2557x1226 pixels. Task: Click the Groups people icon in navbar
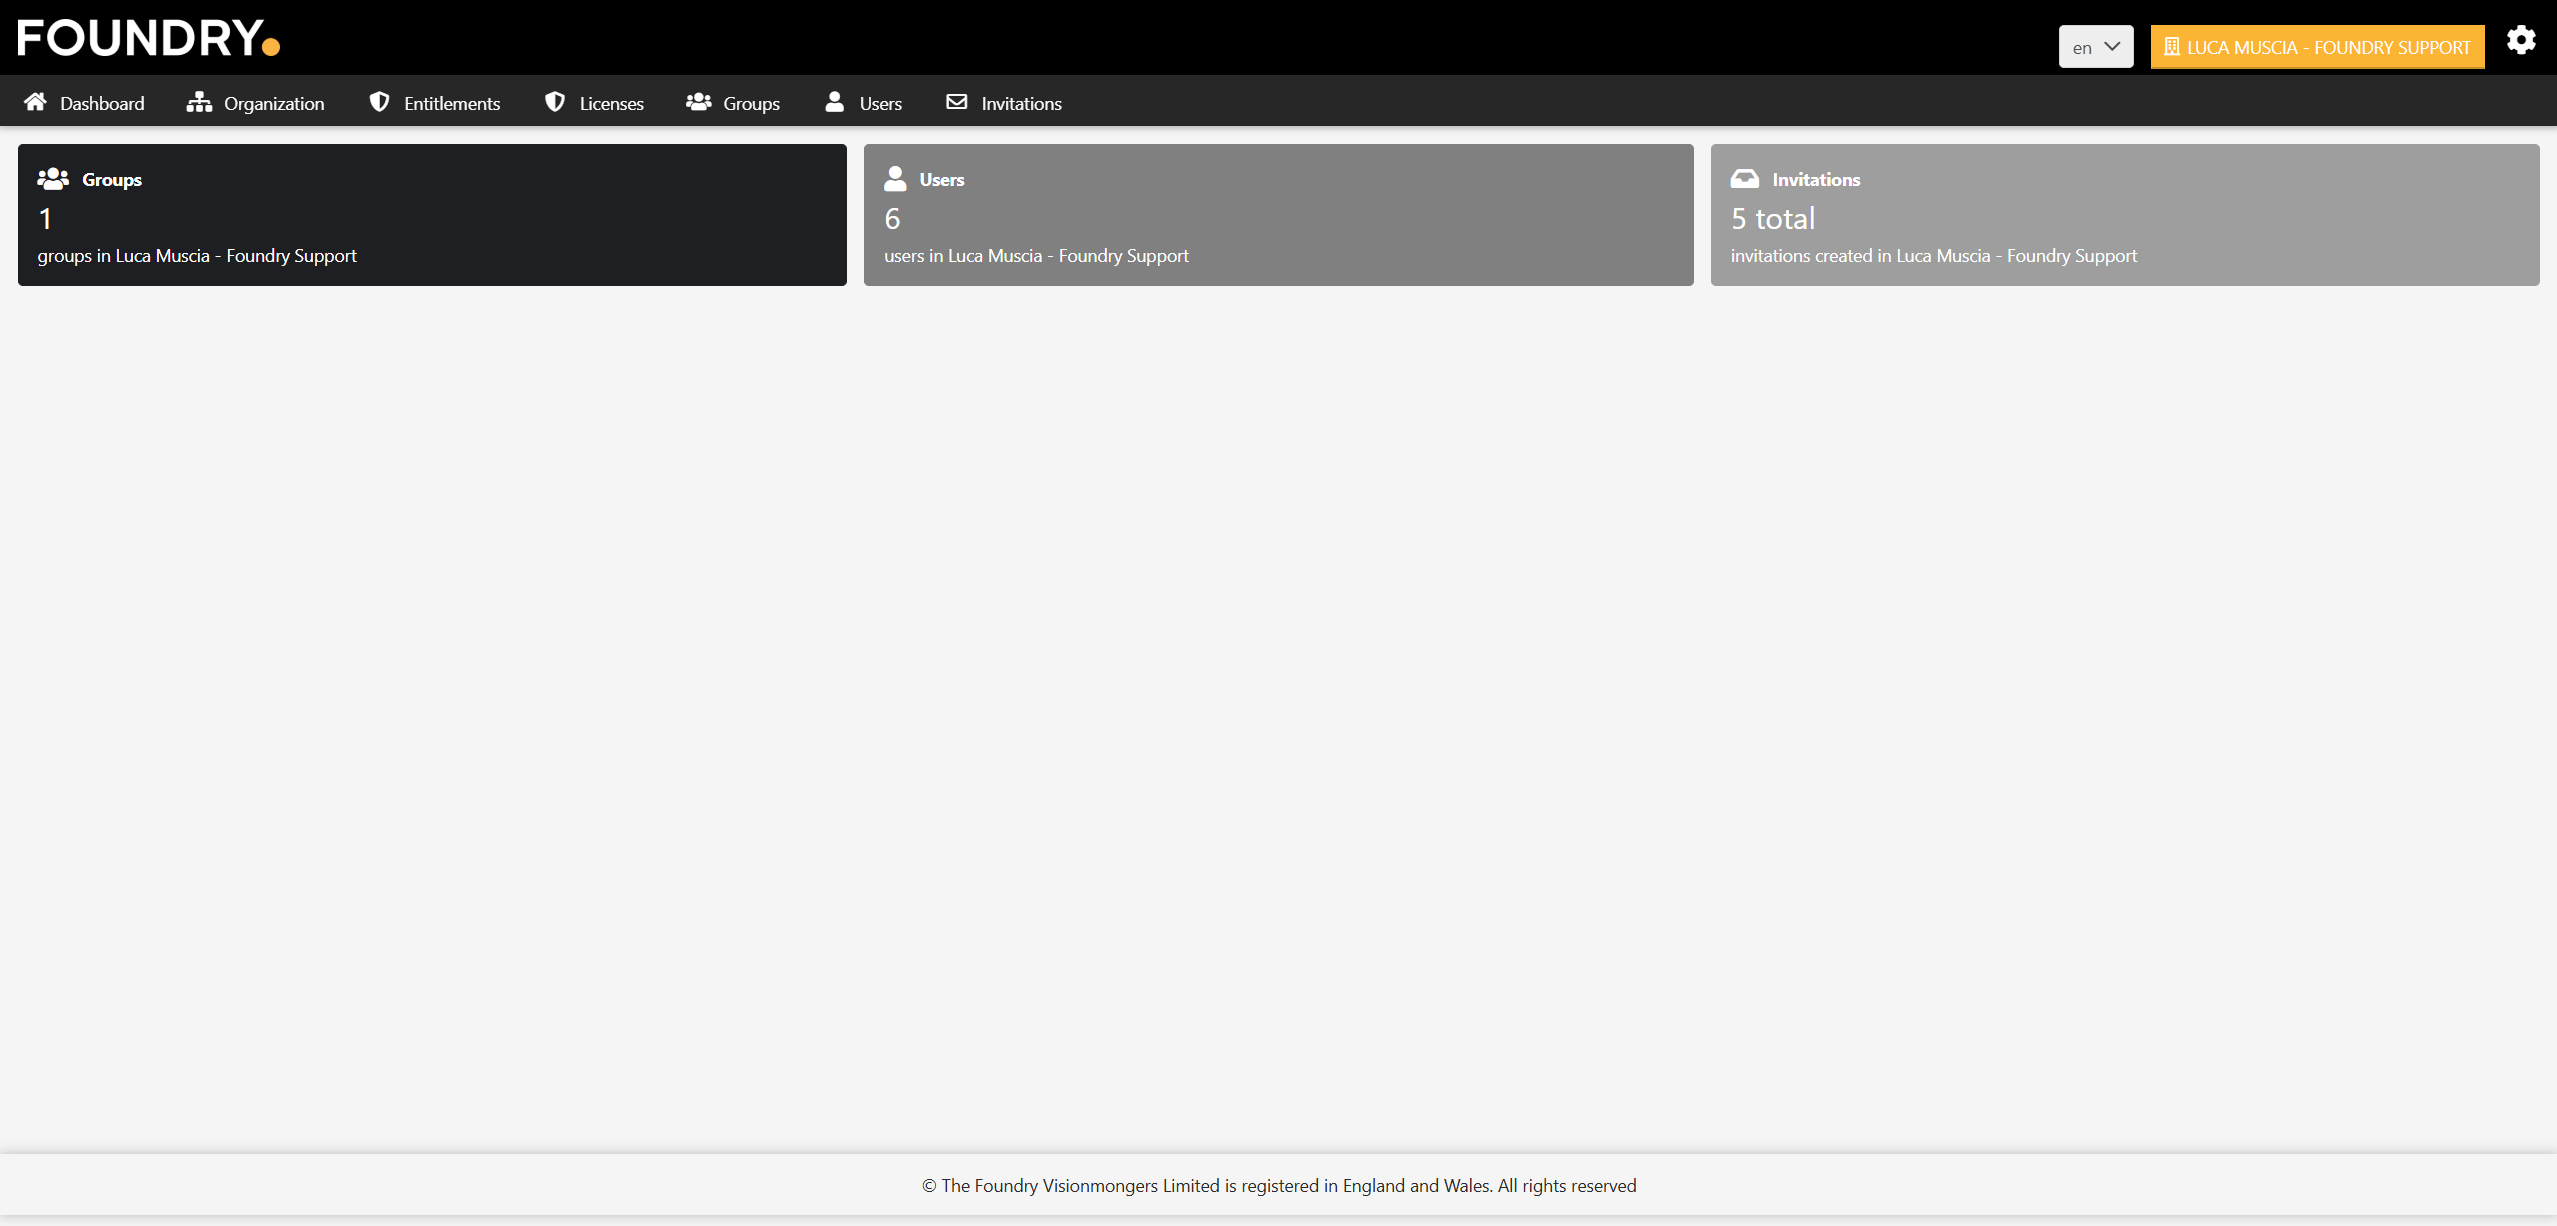coord(699,102)
